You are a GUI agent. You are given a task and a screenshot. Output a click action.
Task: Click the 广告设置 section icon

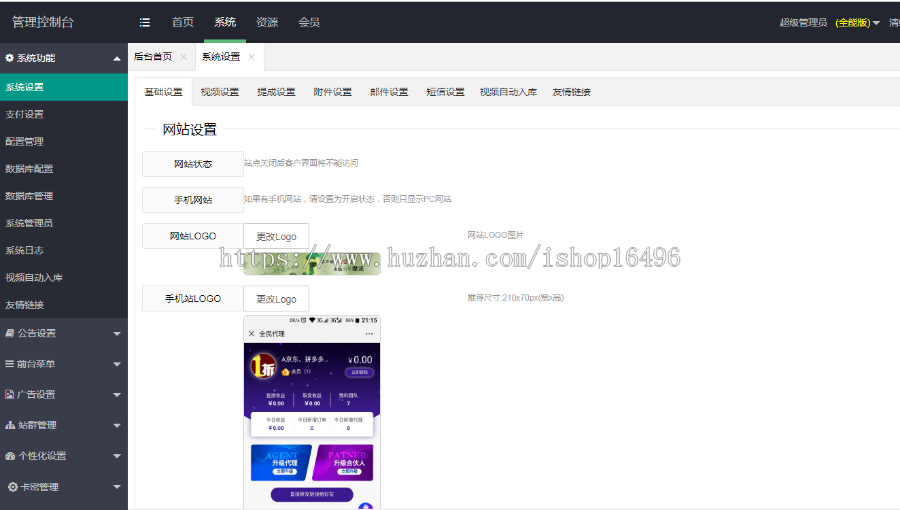(x=9, y=394)
